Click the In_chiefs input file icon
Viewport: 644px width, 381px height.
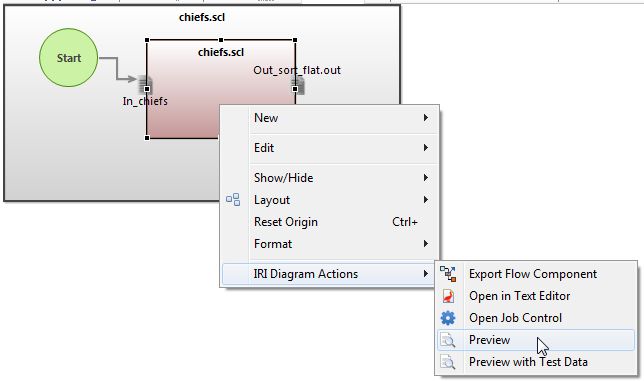tap(145, 85)
